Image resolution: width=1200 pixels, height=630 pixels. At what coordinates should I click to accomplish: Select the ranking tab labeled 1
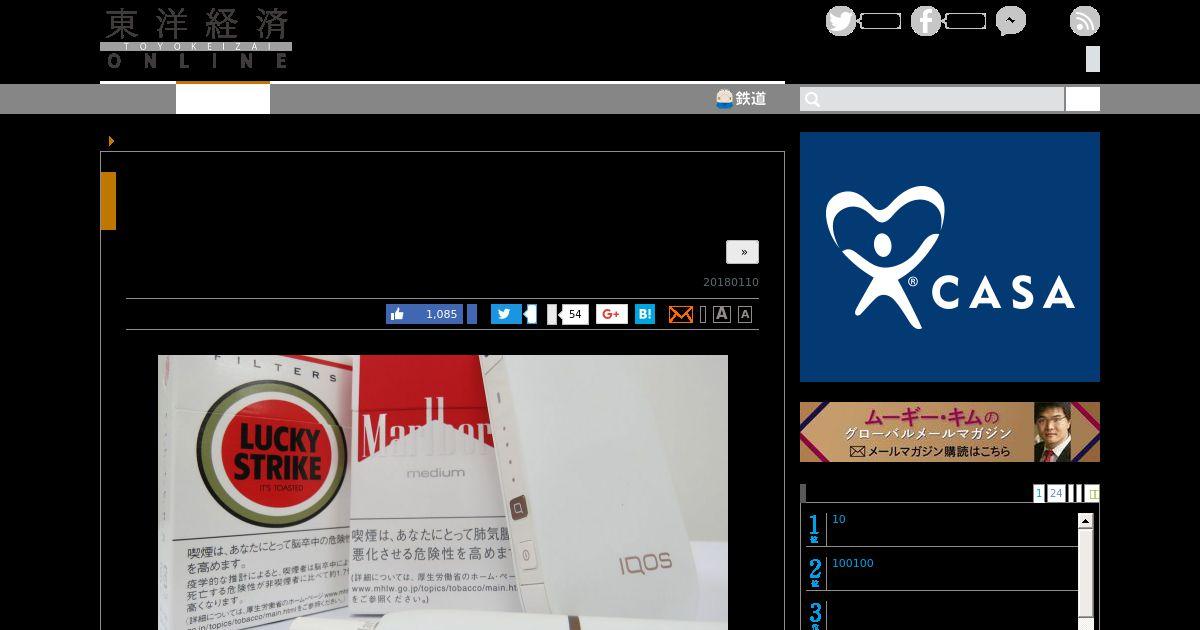(x=1039, y=493)
